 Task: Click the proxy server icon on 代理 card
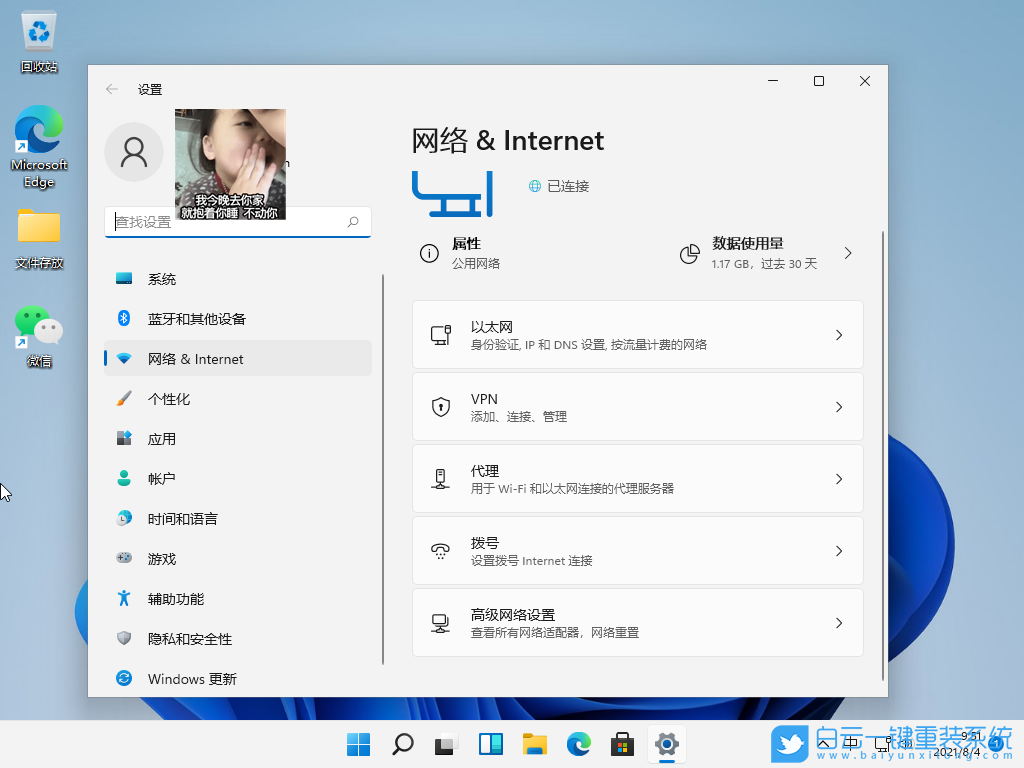[x=441, y=478]
